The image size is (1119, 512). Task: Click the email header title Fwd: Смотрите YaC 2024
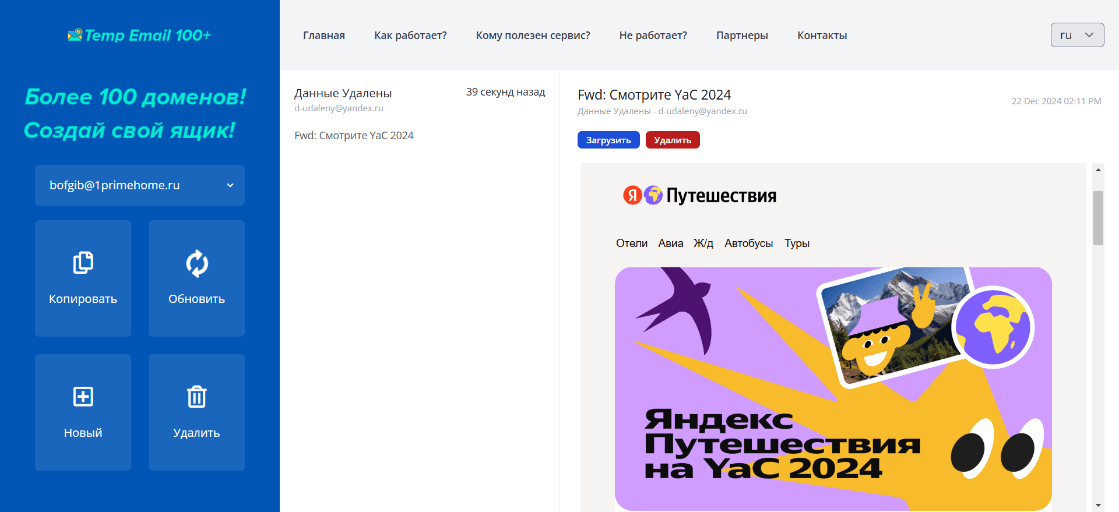coord(654,95)
